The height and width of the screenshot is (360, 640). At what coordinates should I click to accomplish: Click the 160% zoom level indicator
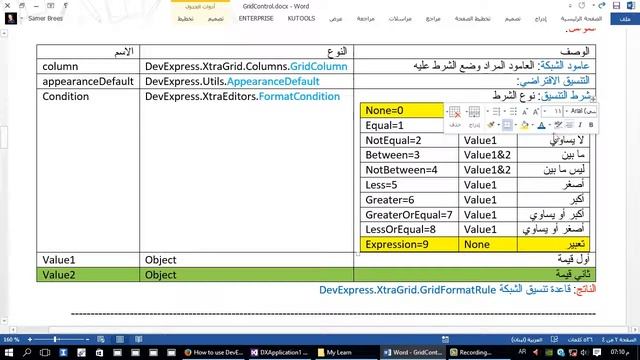click(x=11, y=339)
